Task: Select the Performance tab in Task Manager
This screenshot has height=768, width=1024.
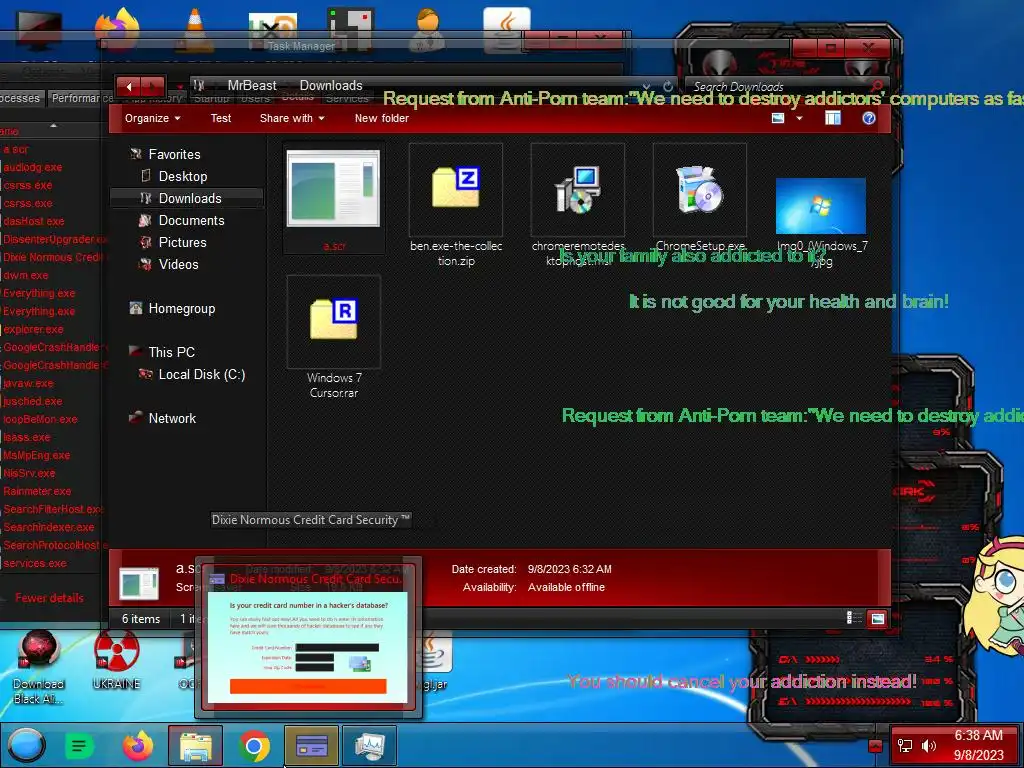Action: (81, 98)
